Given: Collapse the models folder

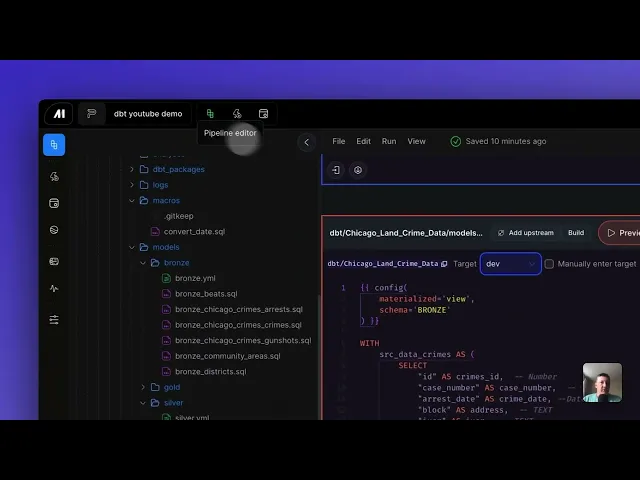Looking at the screenshot, I should pos(132,247).
